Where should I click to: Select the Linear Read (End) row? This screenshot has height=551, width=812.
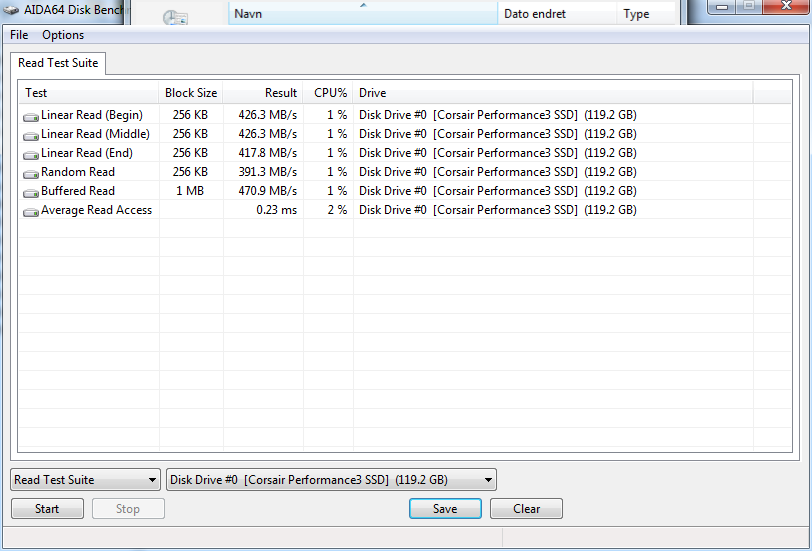click(x=405, y=153)
